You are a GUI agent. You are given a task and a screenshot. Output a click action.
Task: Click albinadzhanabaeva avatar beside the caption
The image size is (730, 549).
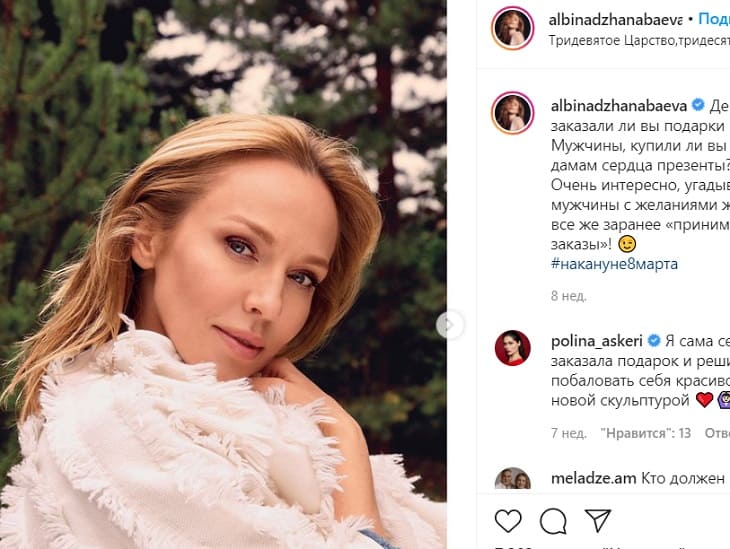click(x=512, y=113)
